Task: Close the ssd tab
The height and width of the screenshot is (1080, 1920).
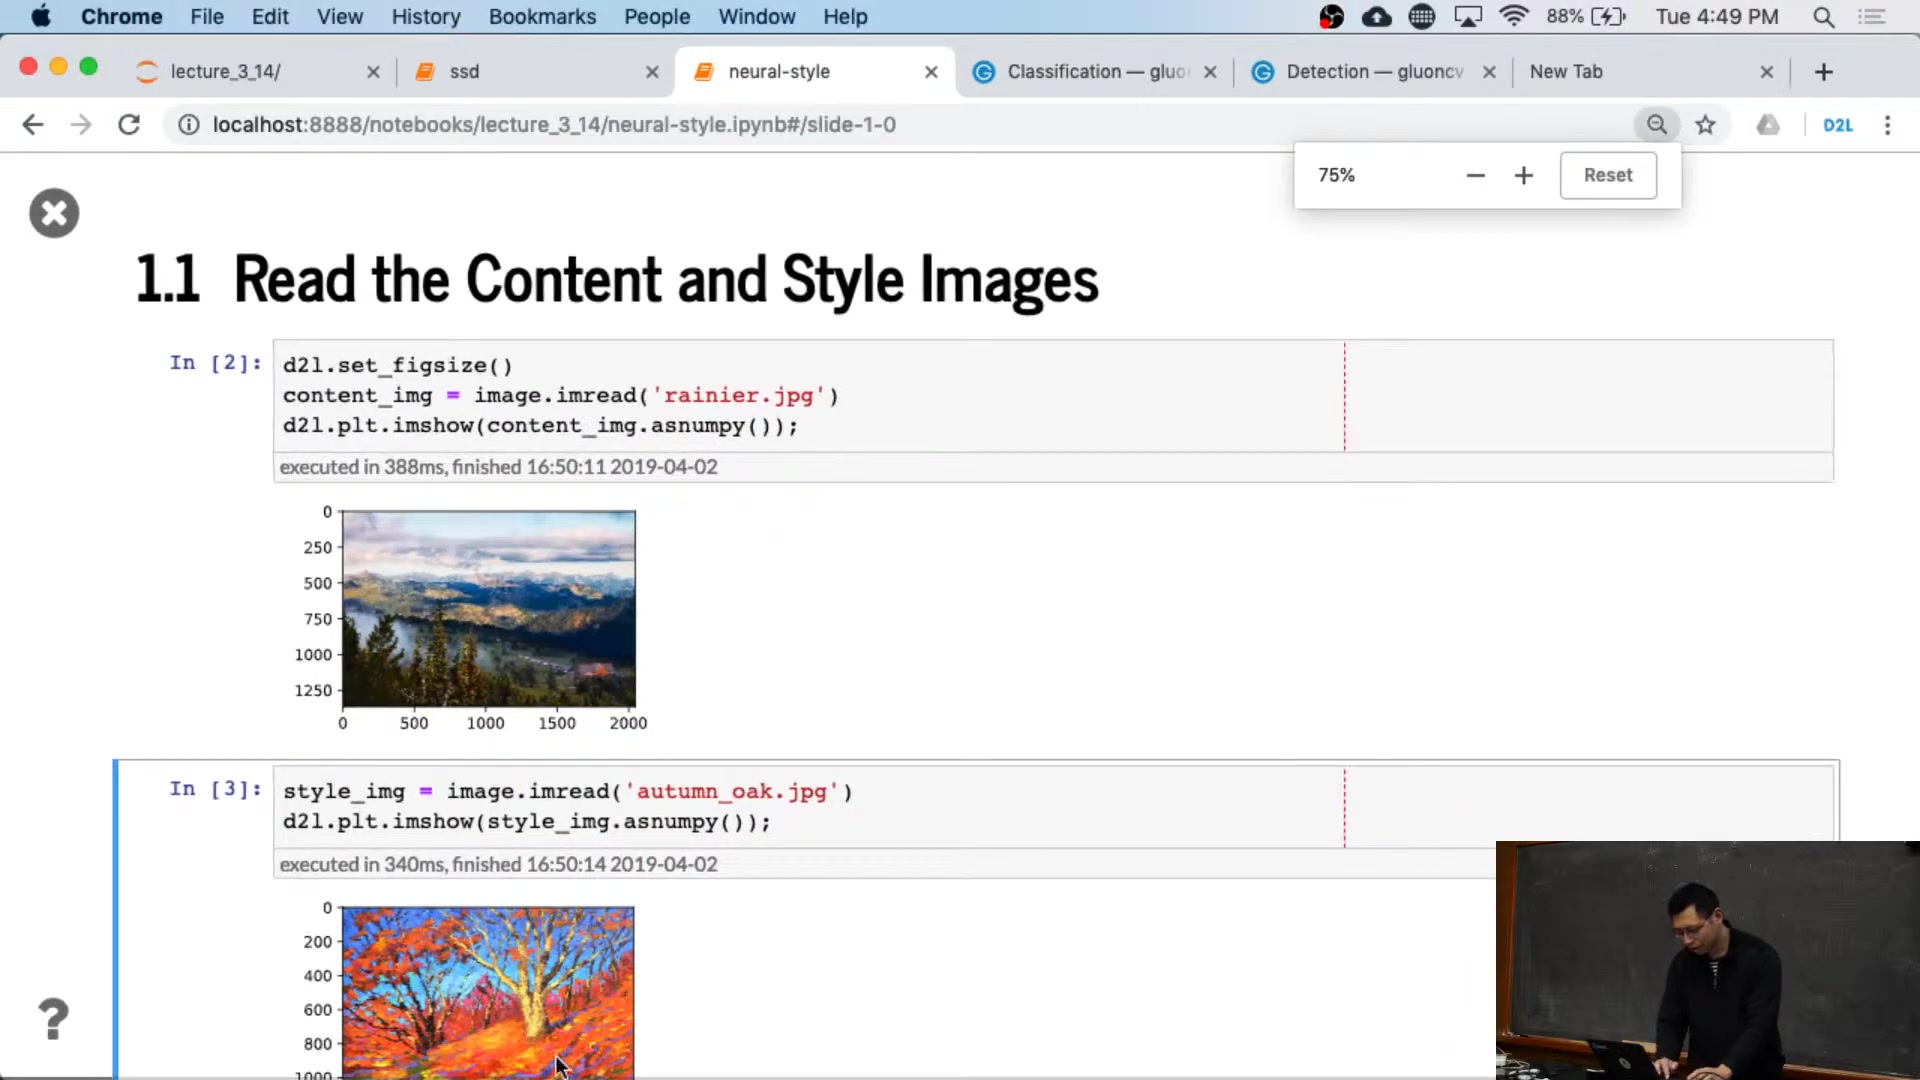Action: pyautogui.click(x=652, y=72)
